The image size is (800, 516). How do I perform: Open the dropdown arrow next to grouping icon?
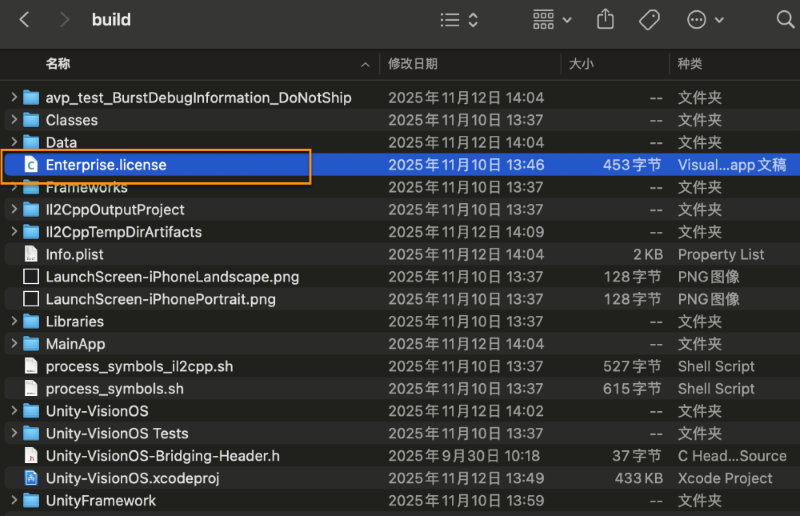567,20
